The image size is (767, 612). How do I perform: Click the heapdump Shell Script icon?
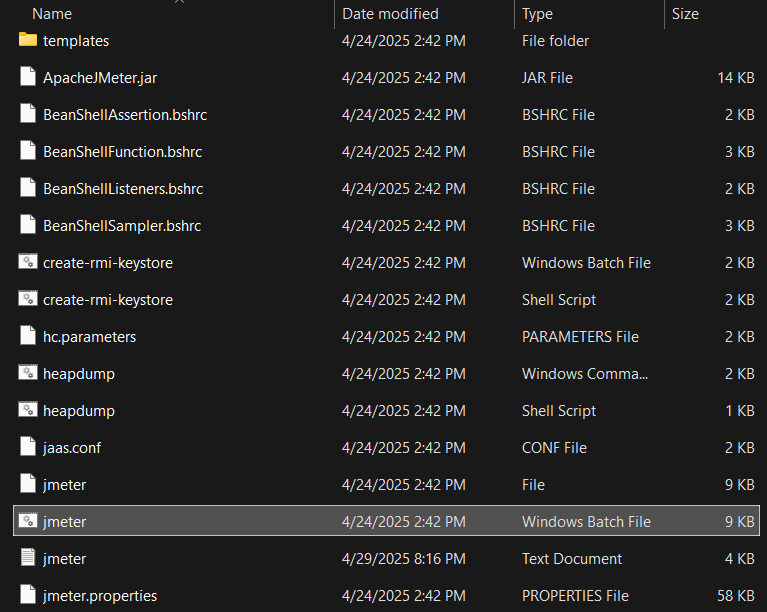28,410
